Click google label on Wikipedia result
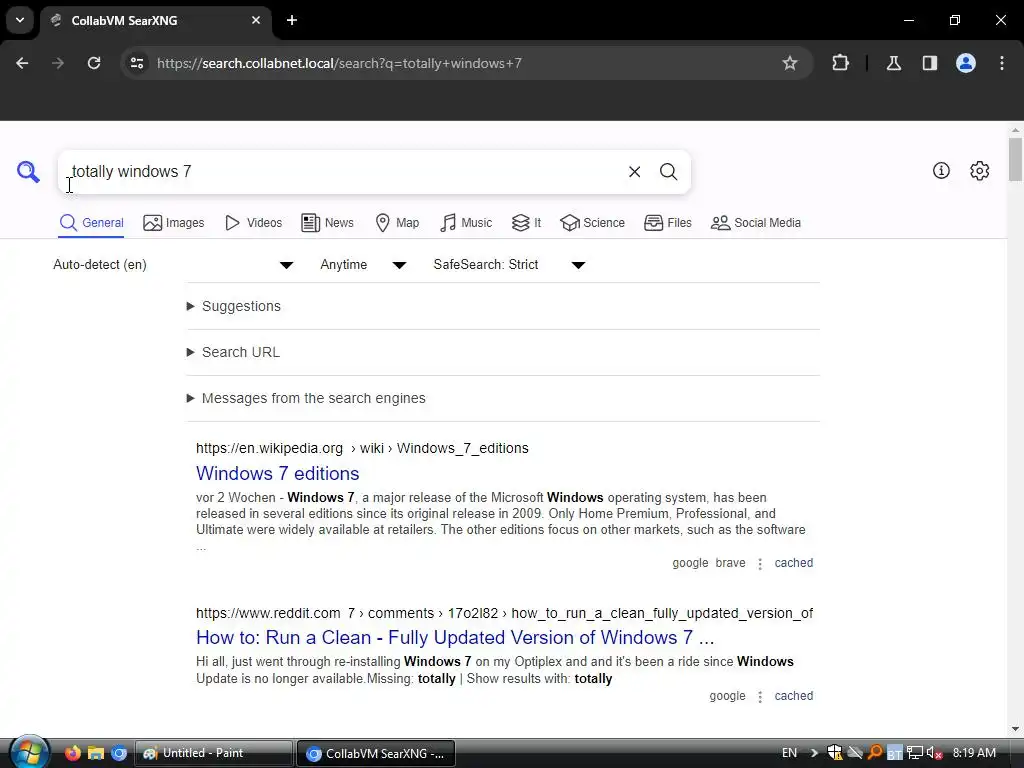 [690, 563]
